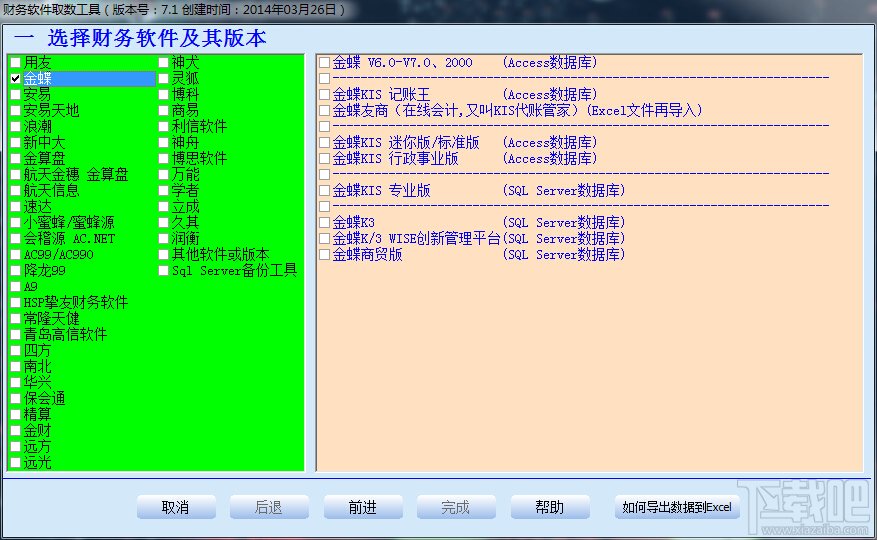Tick the 南北 checkbox
The width and height of the screenshot is (877, 540).
pos(16,367)
